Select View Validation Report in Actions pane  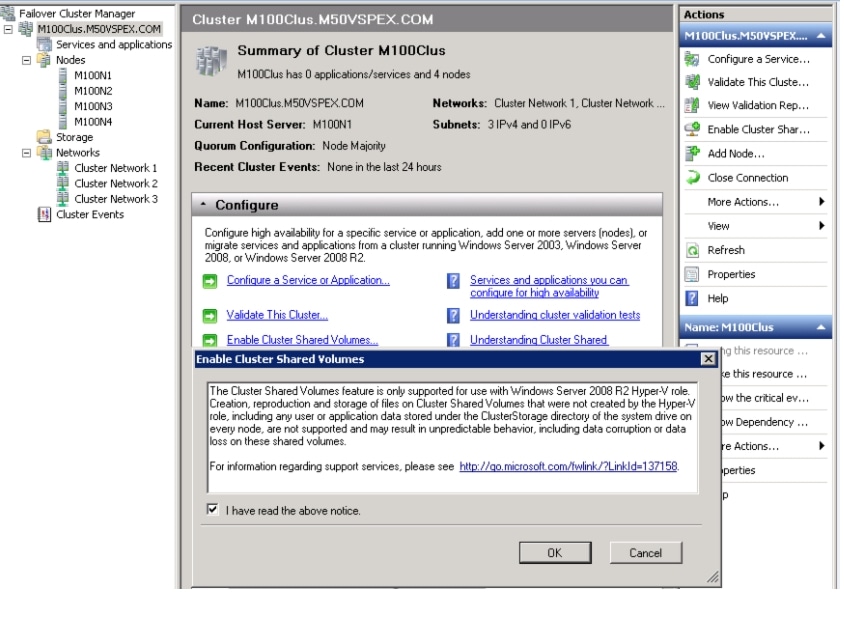click(x=758, y=105)
